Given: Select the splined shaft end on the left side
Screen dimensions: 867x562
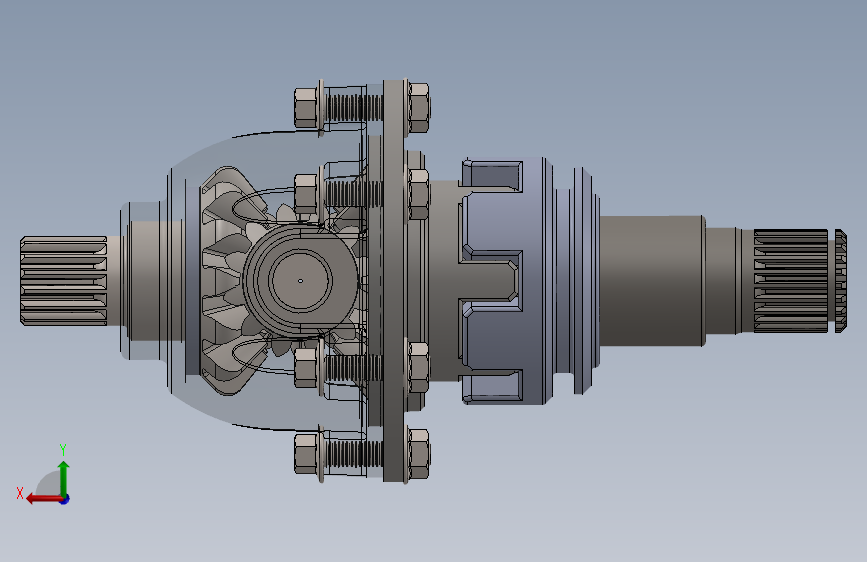Looking at the screenshot, I should point(64,281).
